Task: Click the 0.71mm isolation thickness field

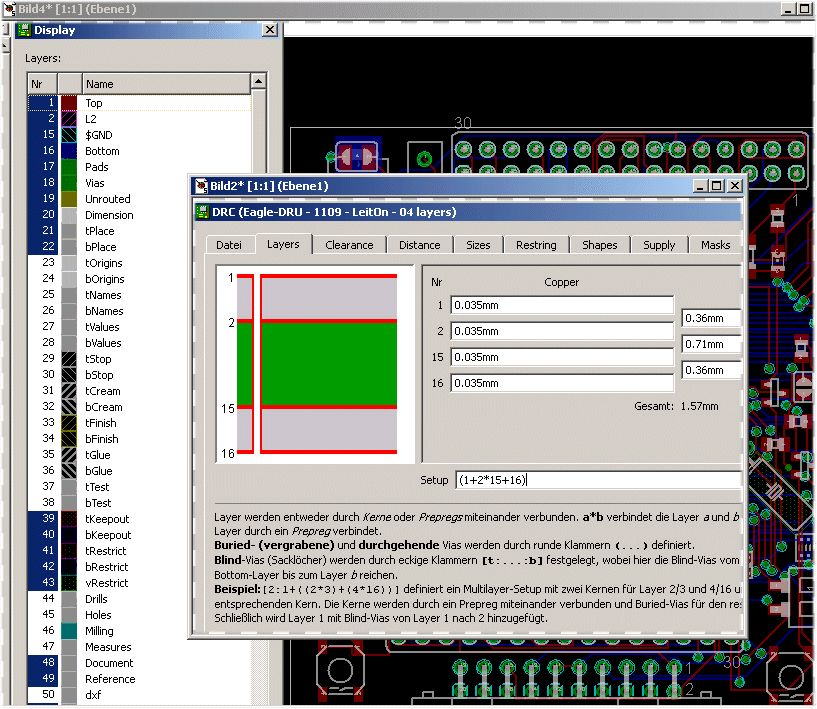Action: pyautogui.click(x=711, y=345)
